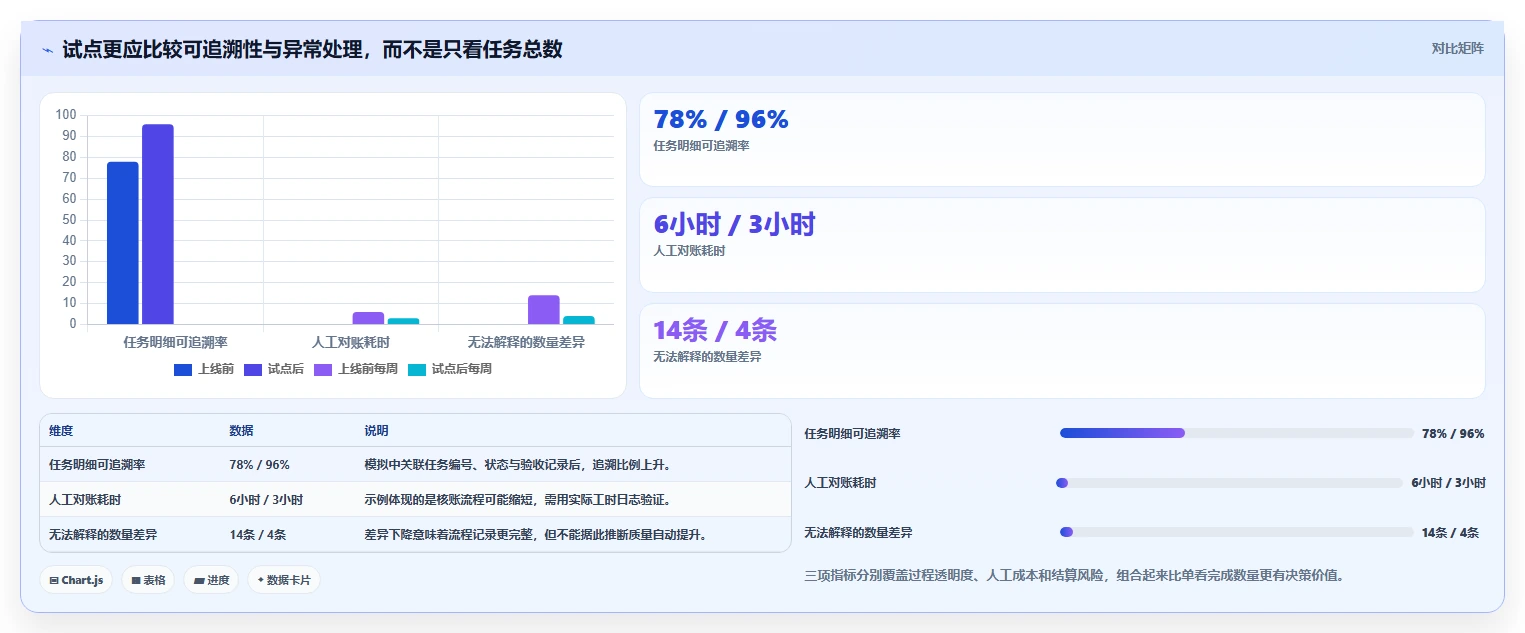1525x633 pixels.
Task: Click the x-axis label 人工对账耗时 under the chart
Action: (x=351, y=342)
